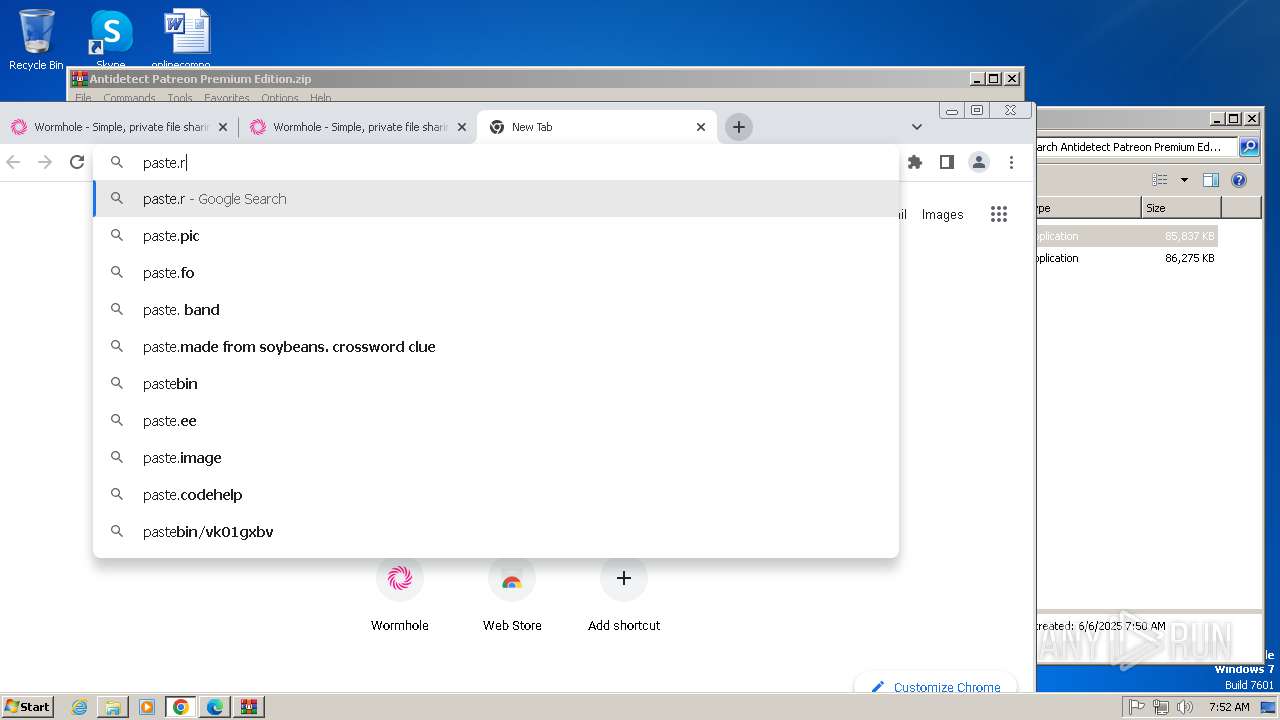Viewport: 1280px width, 720px height.
Task: Open WinRAR Commands menu
Action: (129, 98)
